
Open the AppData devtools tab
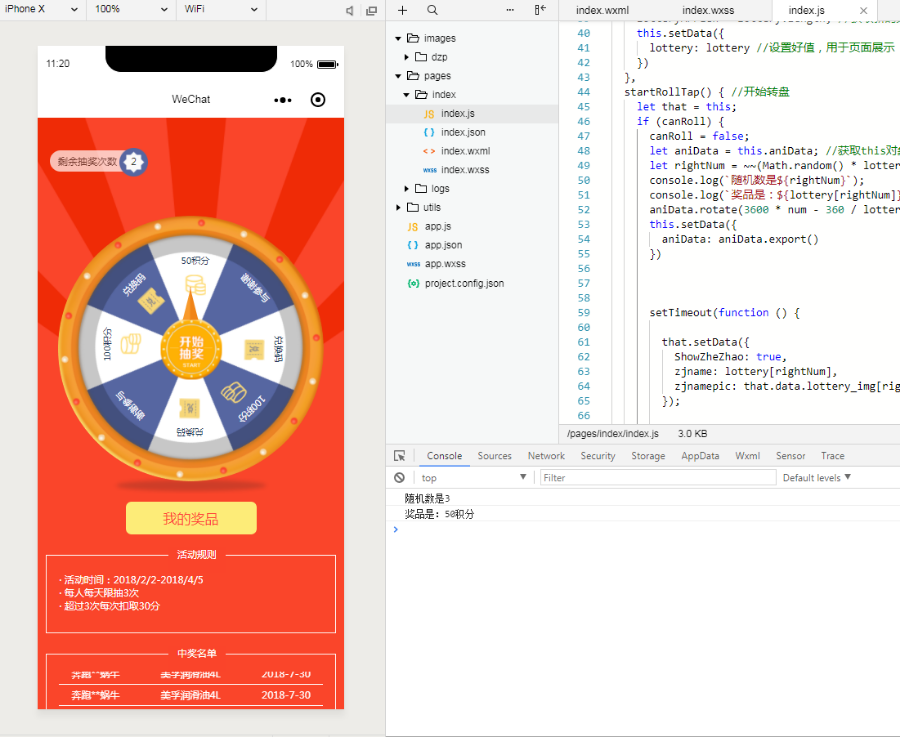(x=700, y=456)
